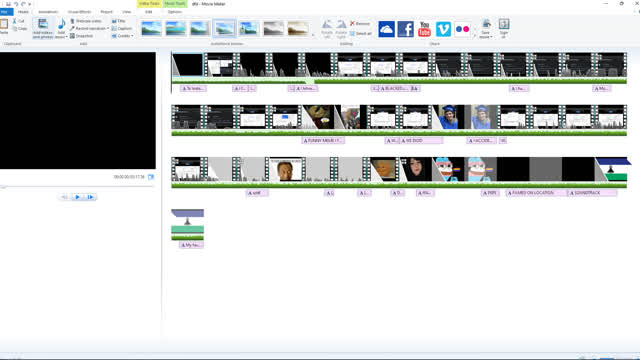Click the Cut scissors icon
The image size is (640, 360).
[x=15, y=21]
